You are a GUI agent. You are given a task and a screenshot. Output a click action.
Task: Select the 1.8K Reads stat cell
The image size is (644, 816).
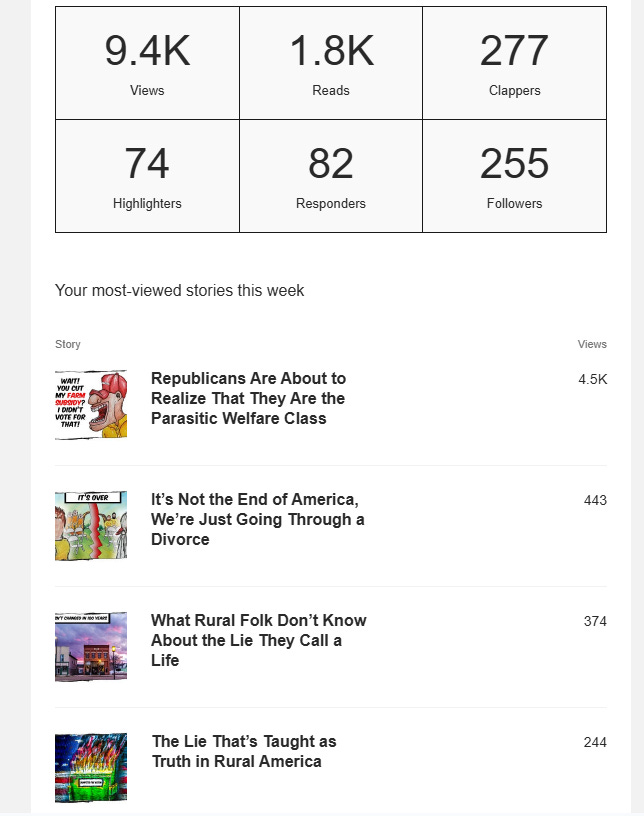pyautogui.click(x=331, y=63)
